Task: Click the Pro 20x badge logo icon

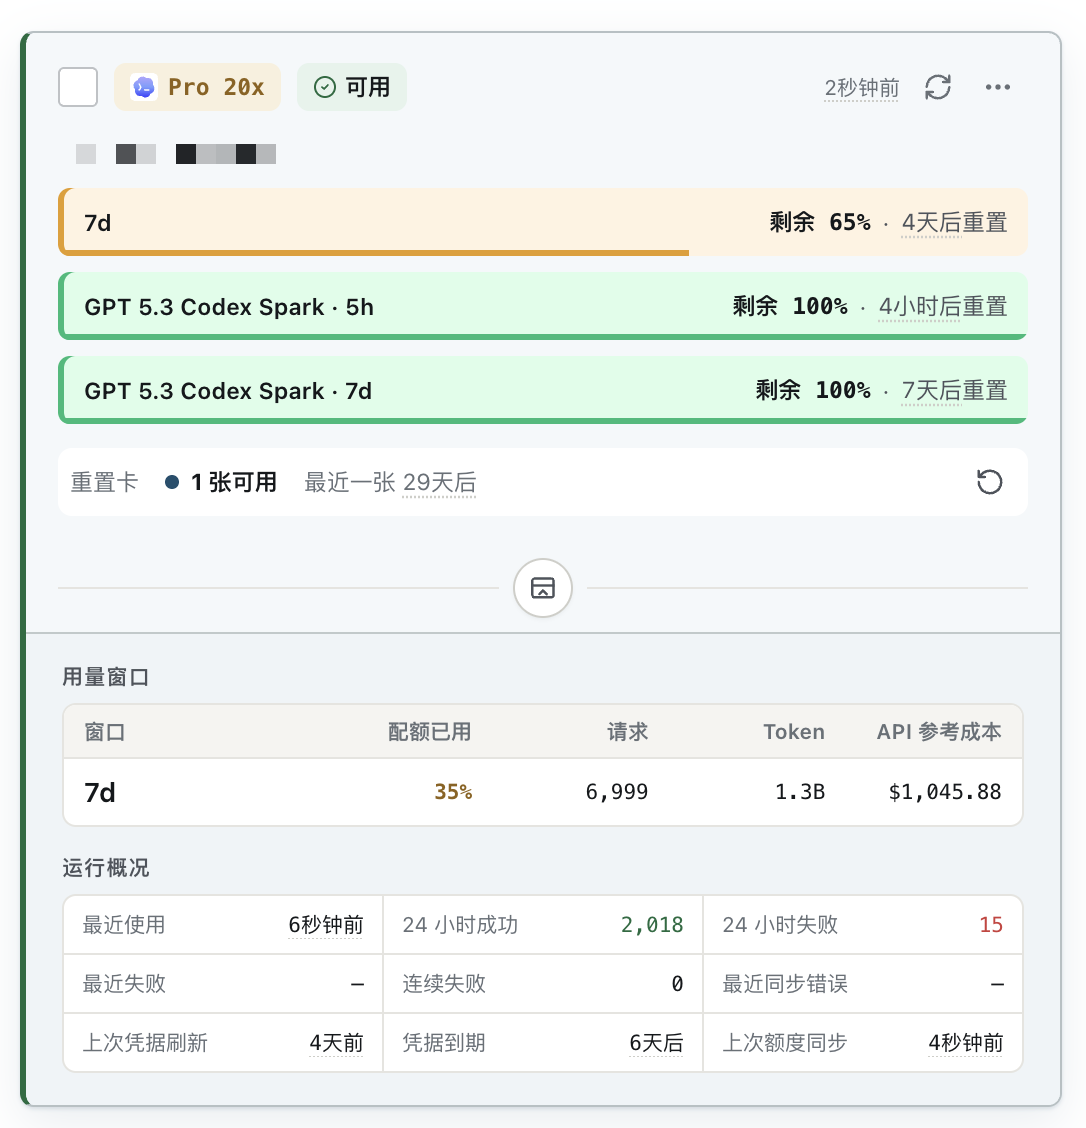Action: coord(145,87)
